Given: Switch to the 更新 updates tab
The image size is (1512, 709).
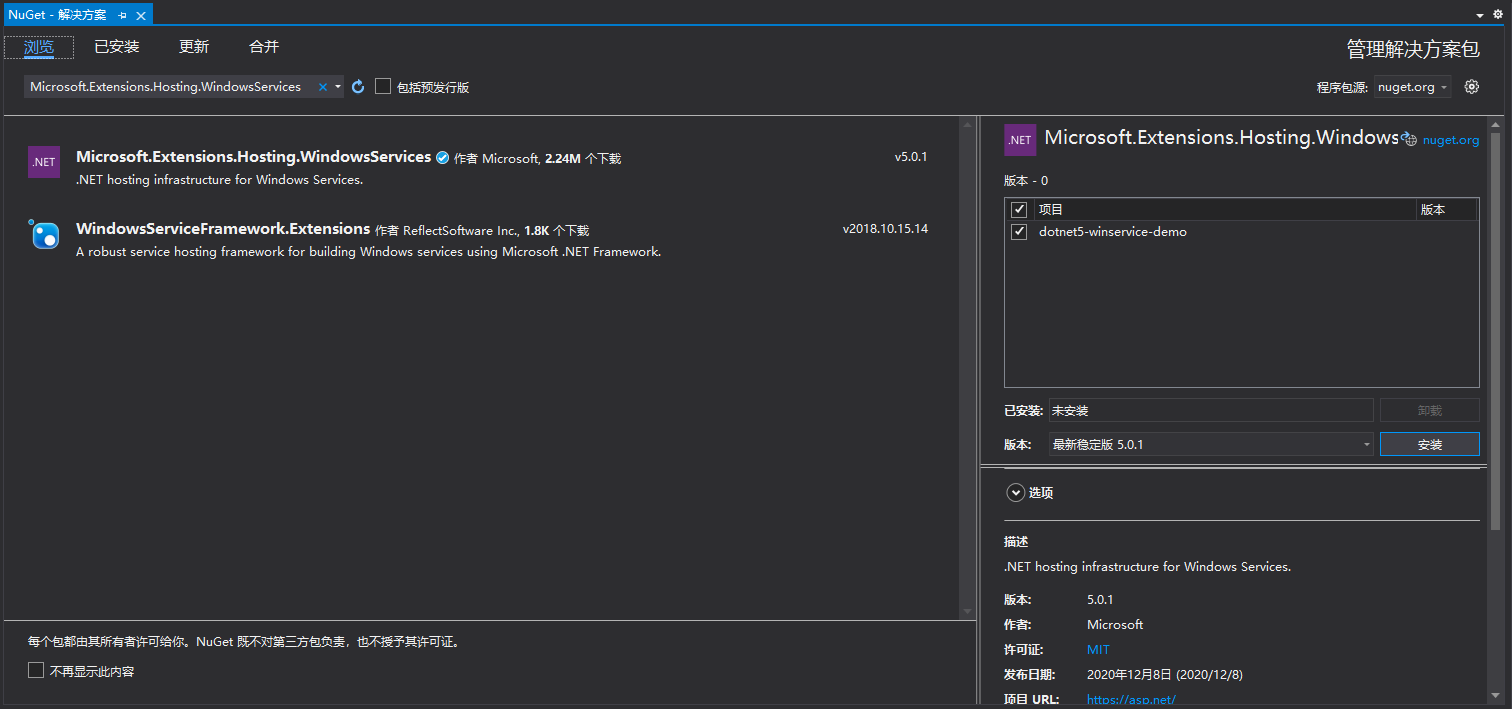Looking at the screenshot, I should coord(194,47).
